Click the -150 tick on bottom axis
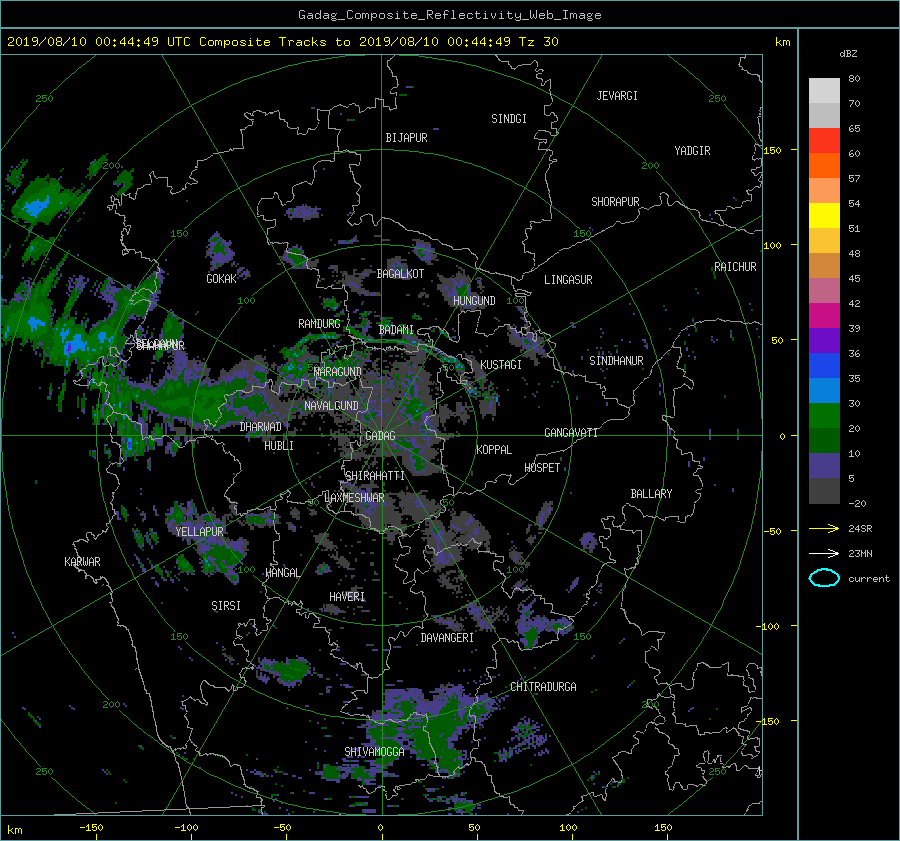This screenshot has height=841, width=900. 91,828
